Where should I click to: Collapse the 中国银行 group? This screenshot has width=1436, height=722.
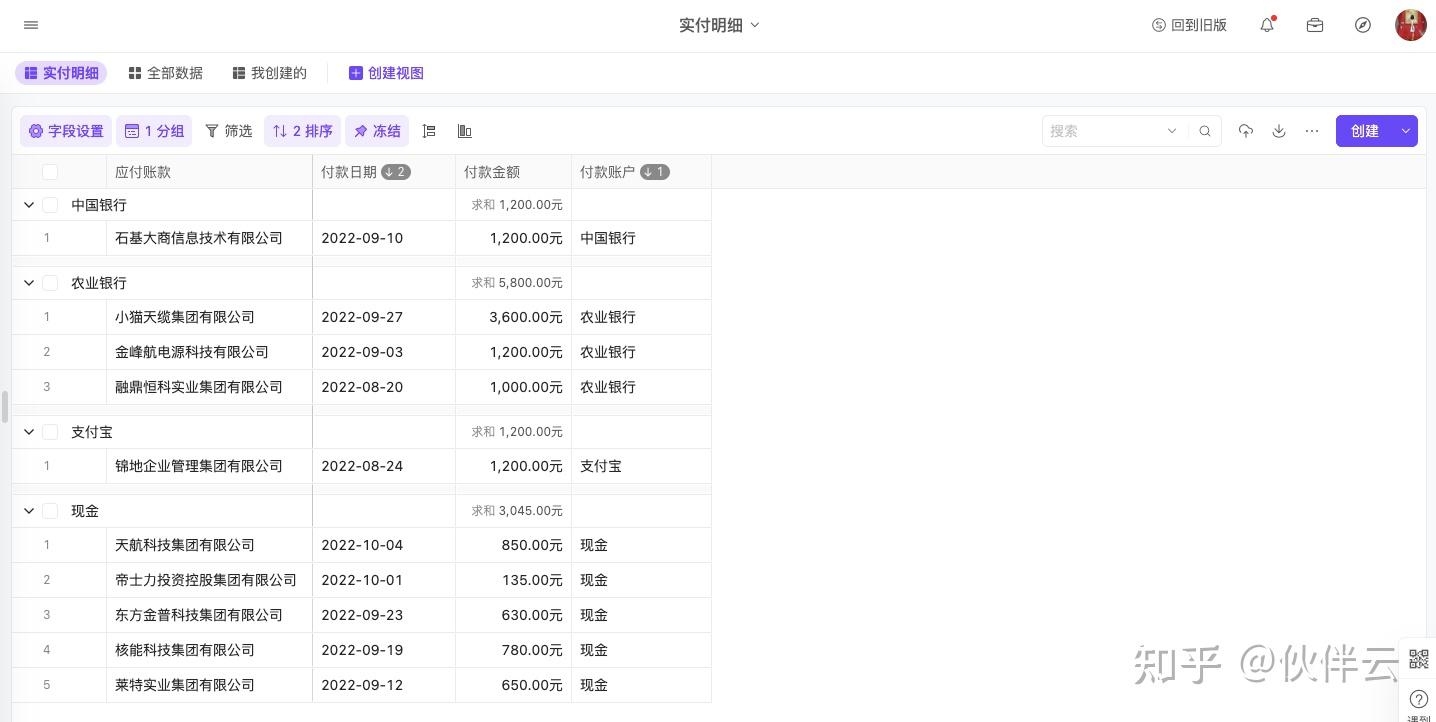[x=29, y=205]
